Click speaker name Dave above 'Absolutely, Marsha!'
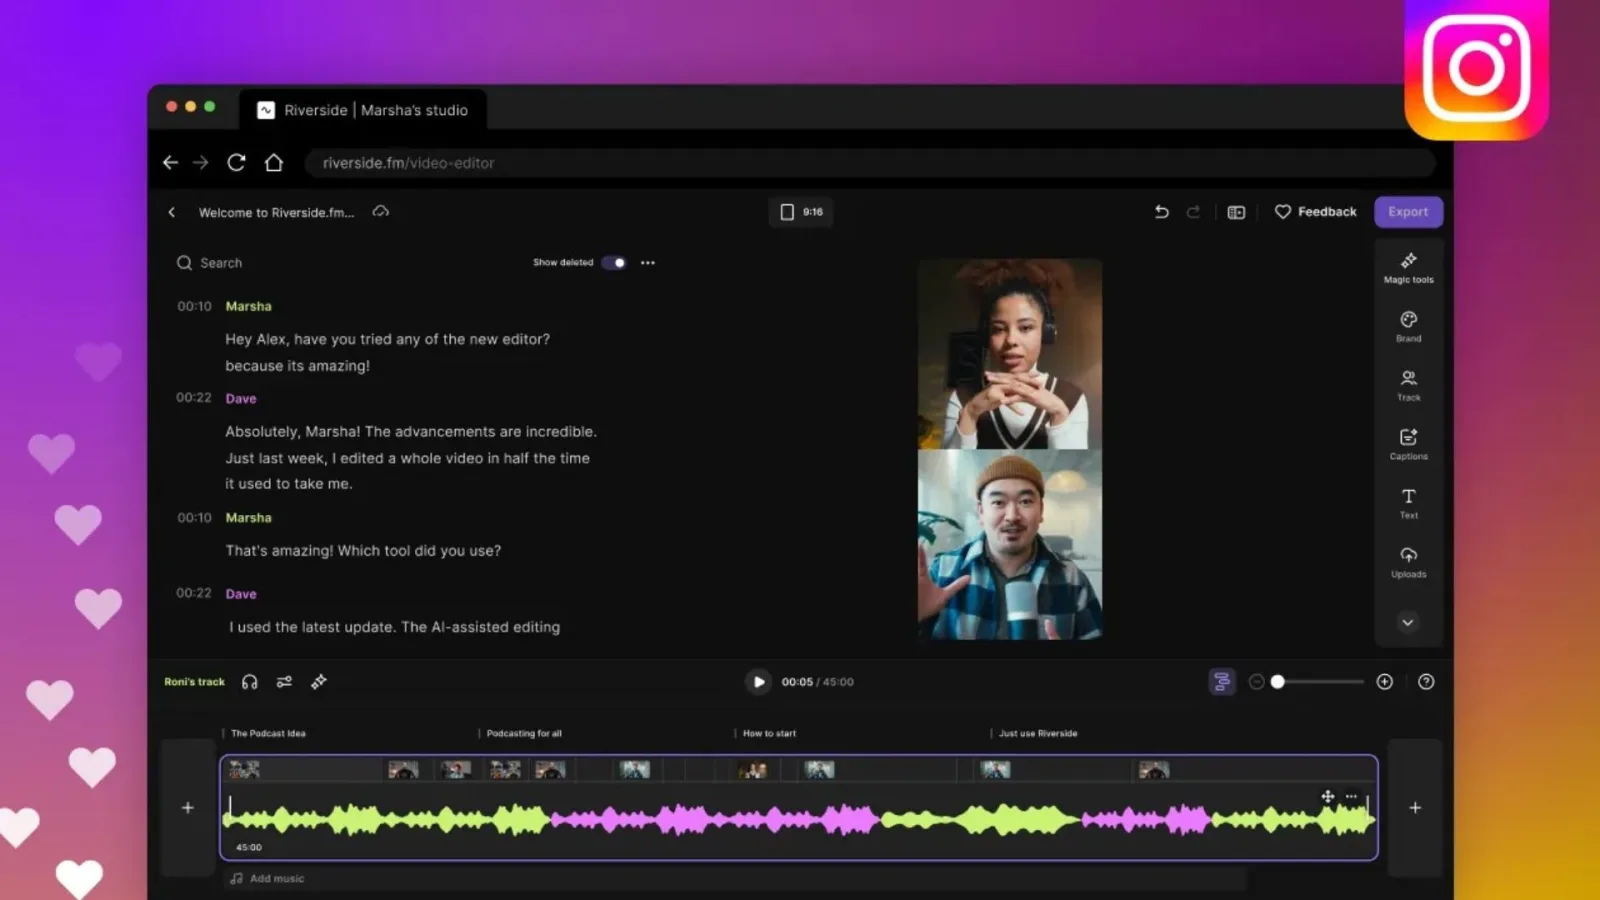 pos(241,398)
